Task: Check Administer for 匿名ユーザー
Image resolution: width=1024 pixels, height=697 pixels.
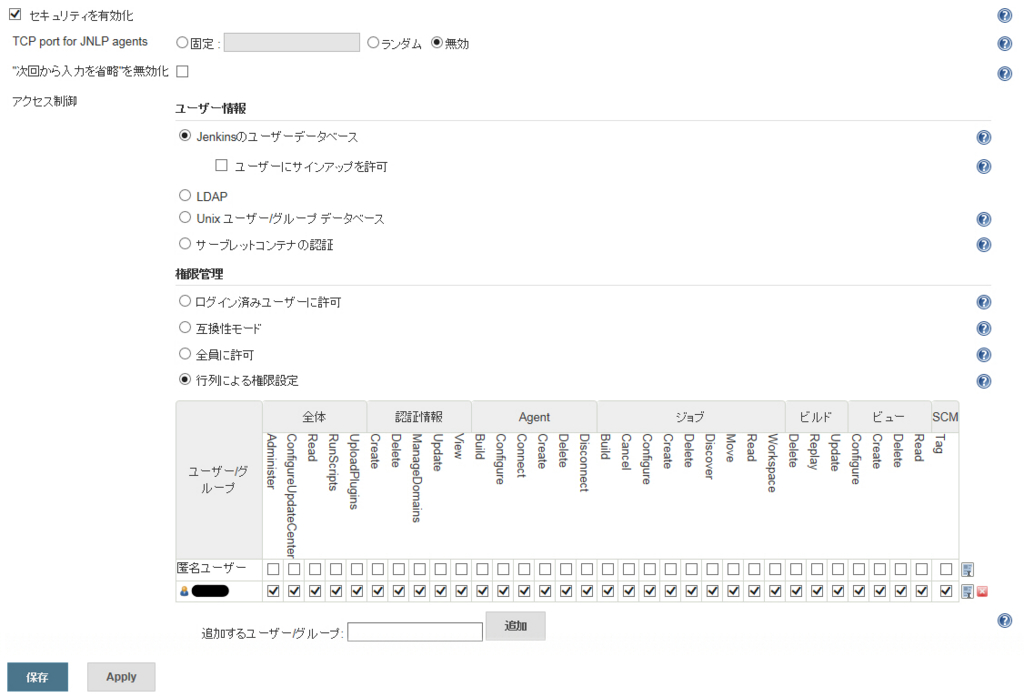Action: (273, 570)
